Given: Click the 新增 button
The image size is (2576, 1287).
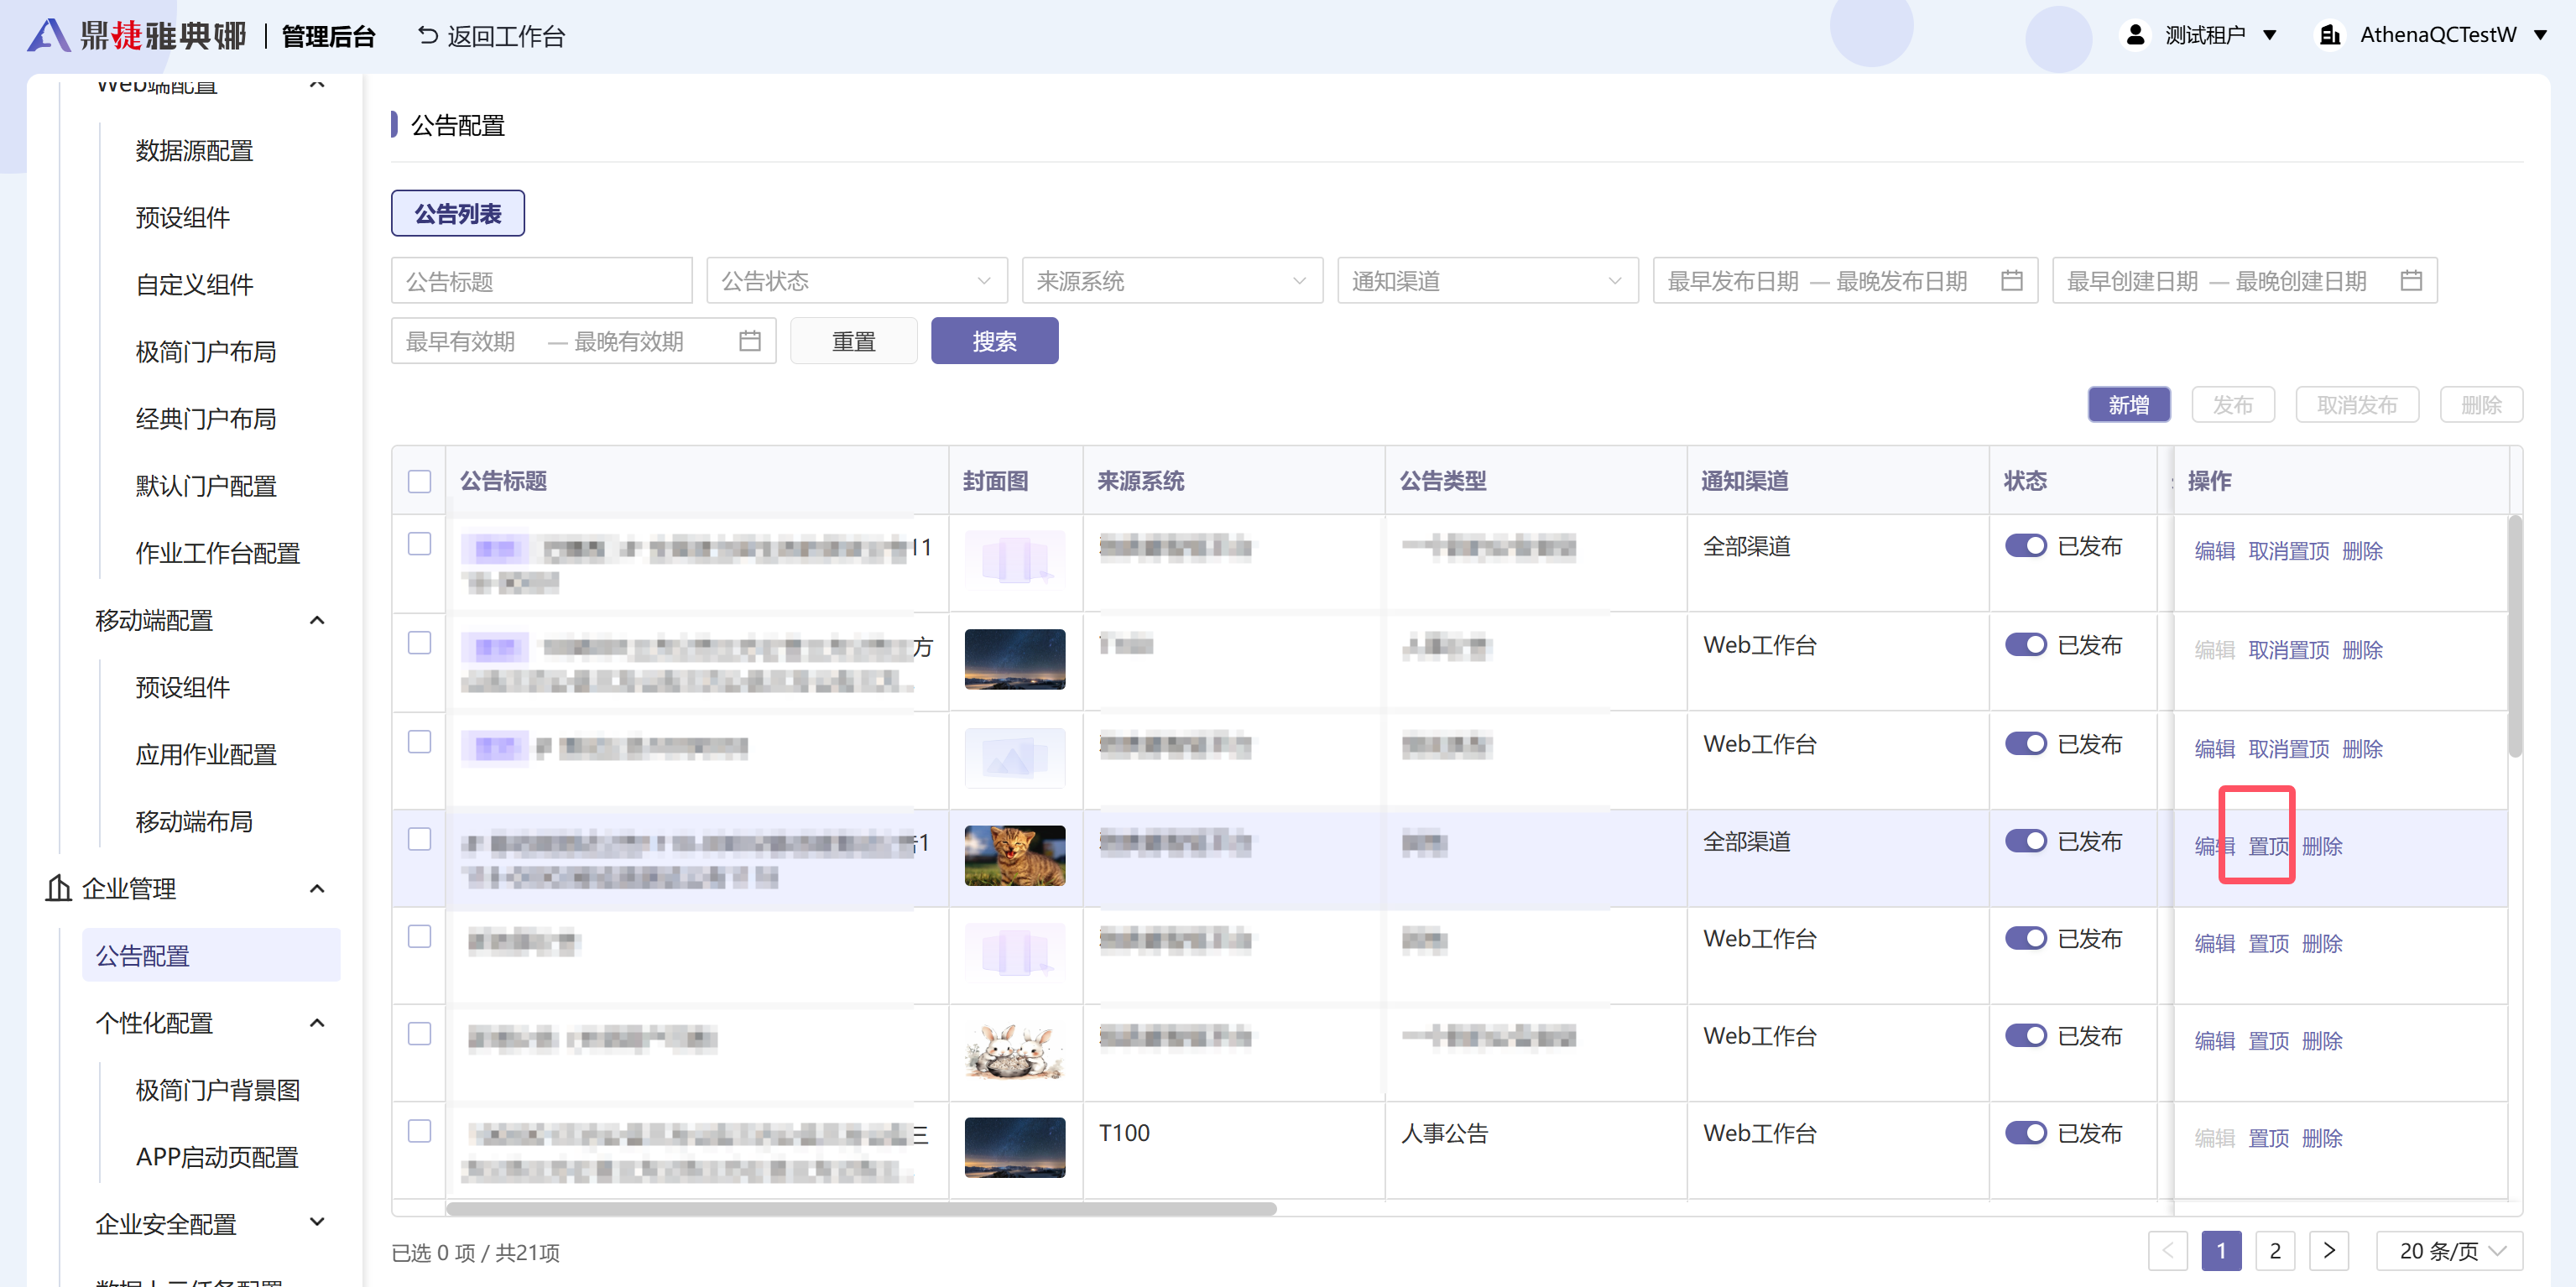Looking at the screenshot, I should tap(2128, 405).
